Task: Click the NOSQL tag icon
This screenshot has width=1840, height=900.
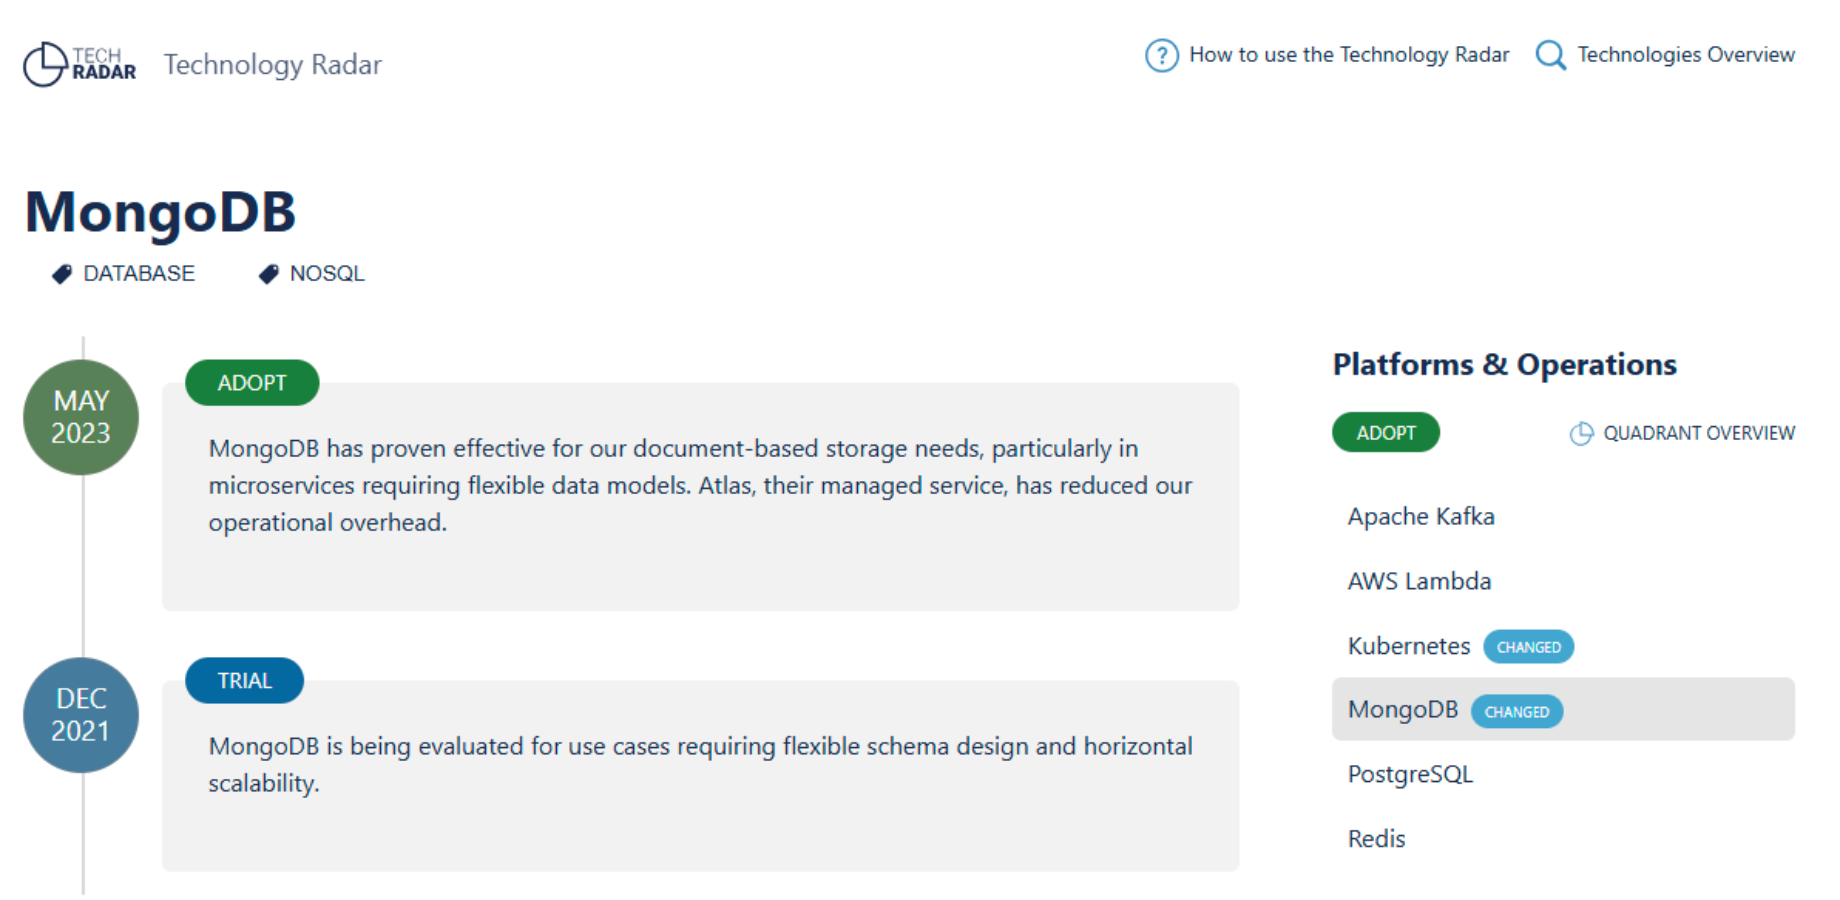Action: point(268,274)
